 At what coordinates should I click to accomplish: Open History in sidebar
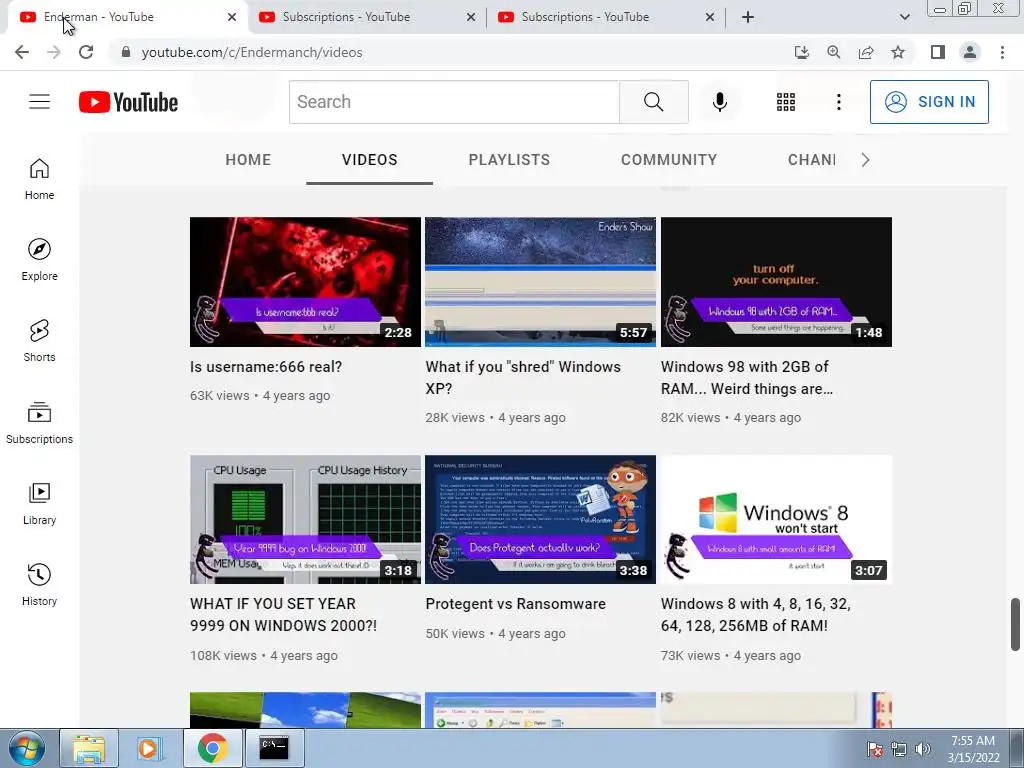(39, 584)
